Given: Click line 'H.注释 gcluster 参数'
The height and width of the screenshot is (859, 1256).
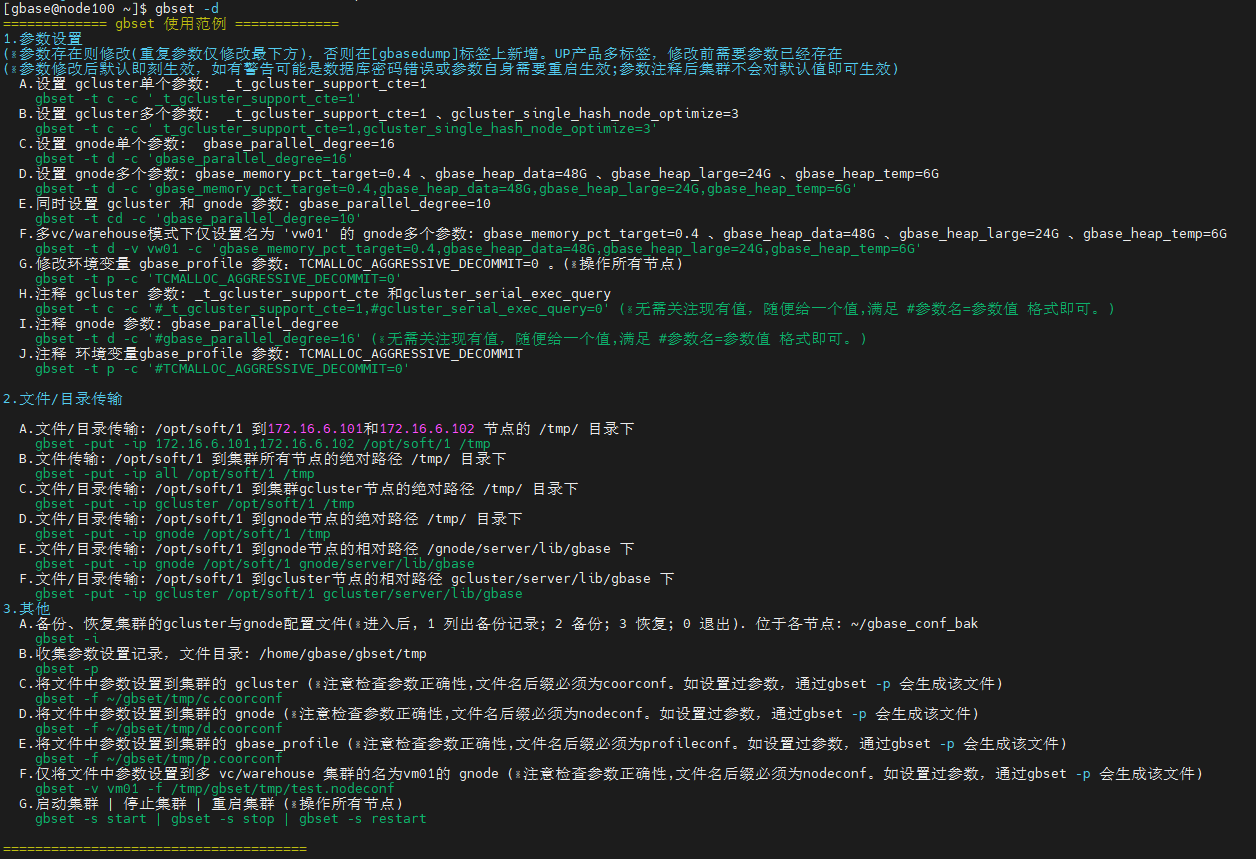Looking at the screenshot, I should (x=315, y=293).
